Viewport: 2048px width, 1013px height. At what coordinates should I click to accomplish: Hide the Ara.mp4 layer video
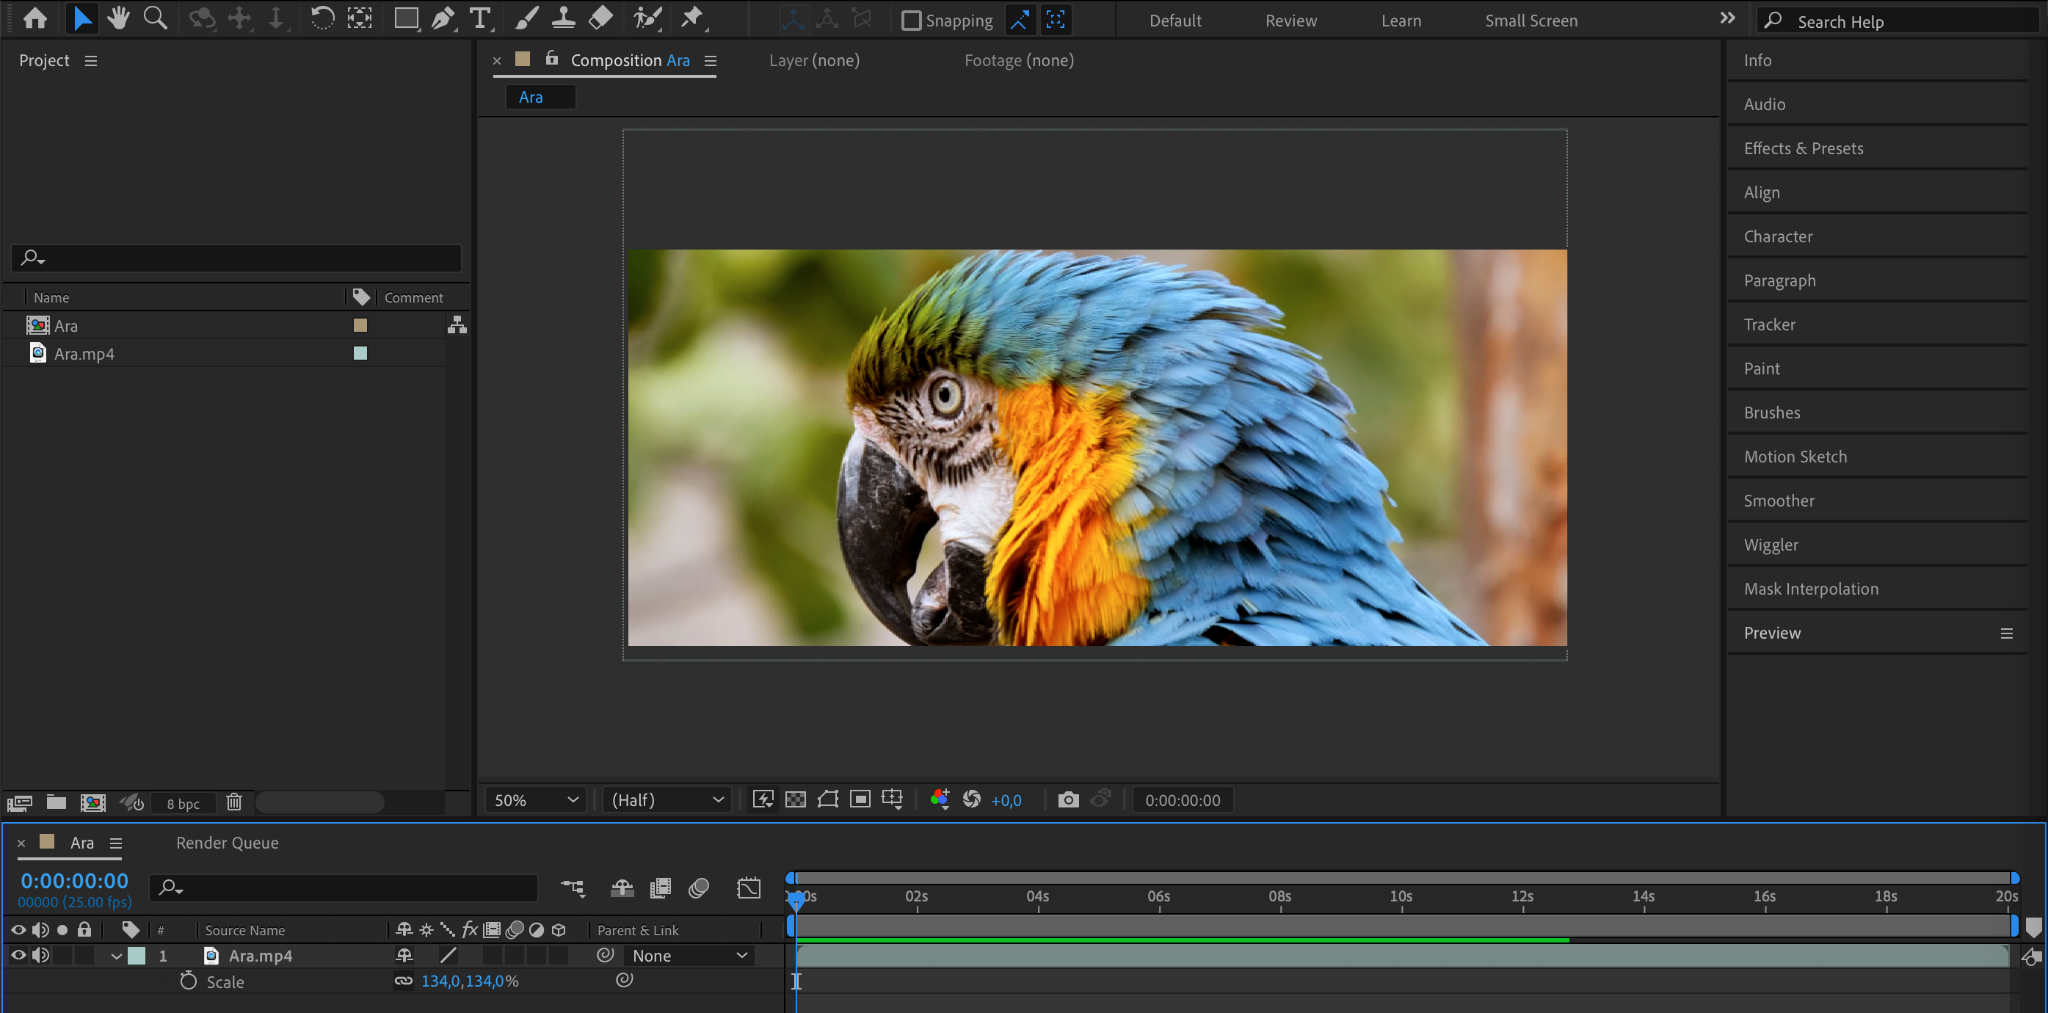[18, 956]
